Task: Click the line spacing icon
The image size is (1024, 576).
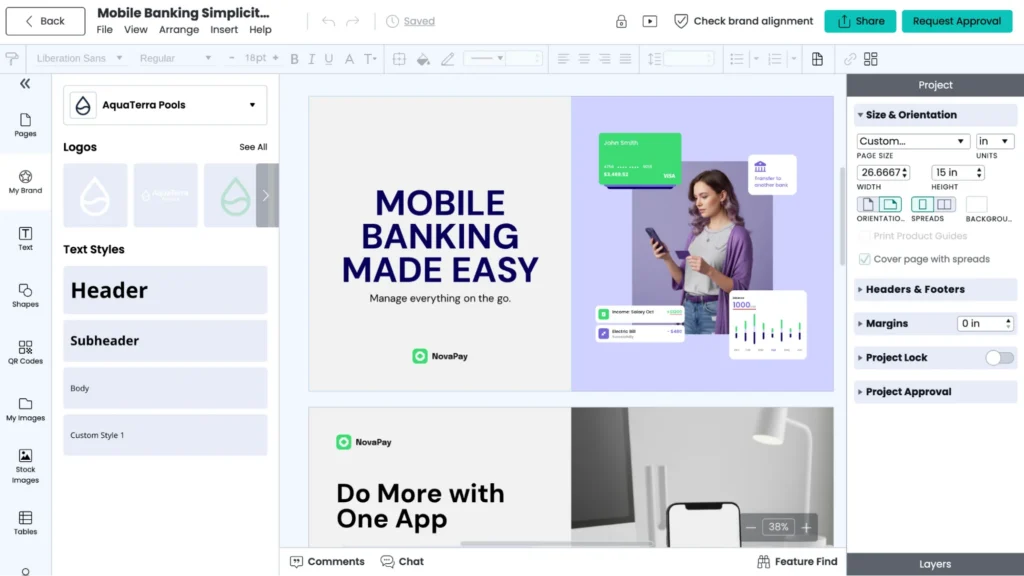Action: coord(654,59)
